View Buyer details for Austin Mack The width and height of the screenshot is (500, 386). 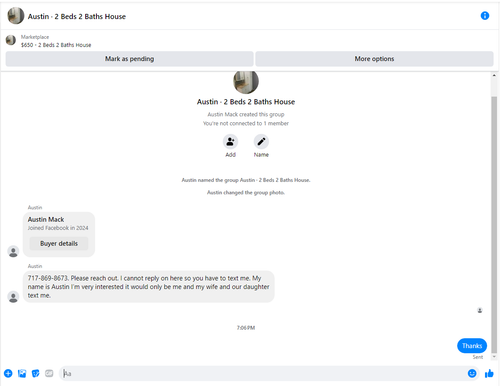59,244
